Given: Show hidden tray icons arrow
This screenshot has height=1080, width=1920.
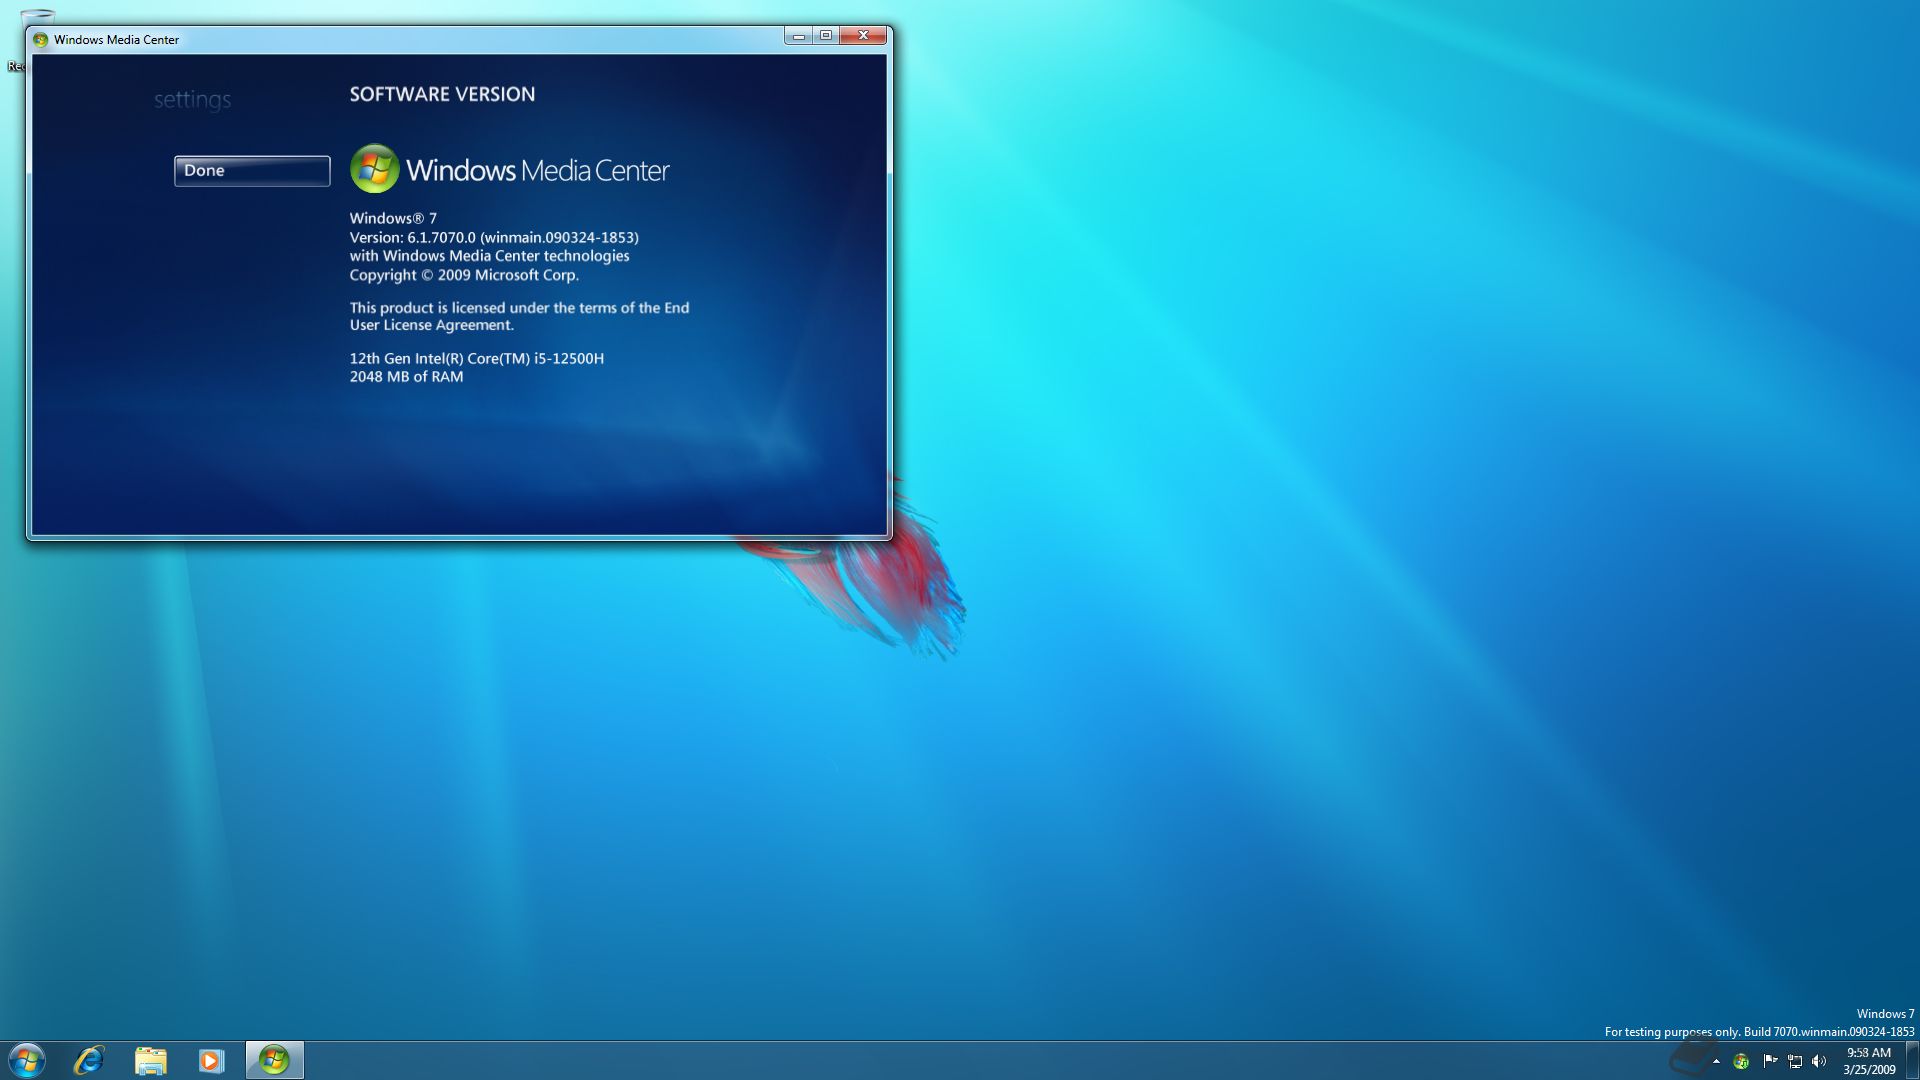Looking at the screenshot, I should [x=1716, y=1061].
